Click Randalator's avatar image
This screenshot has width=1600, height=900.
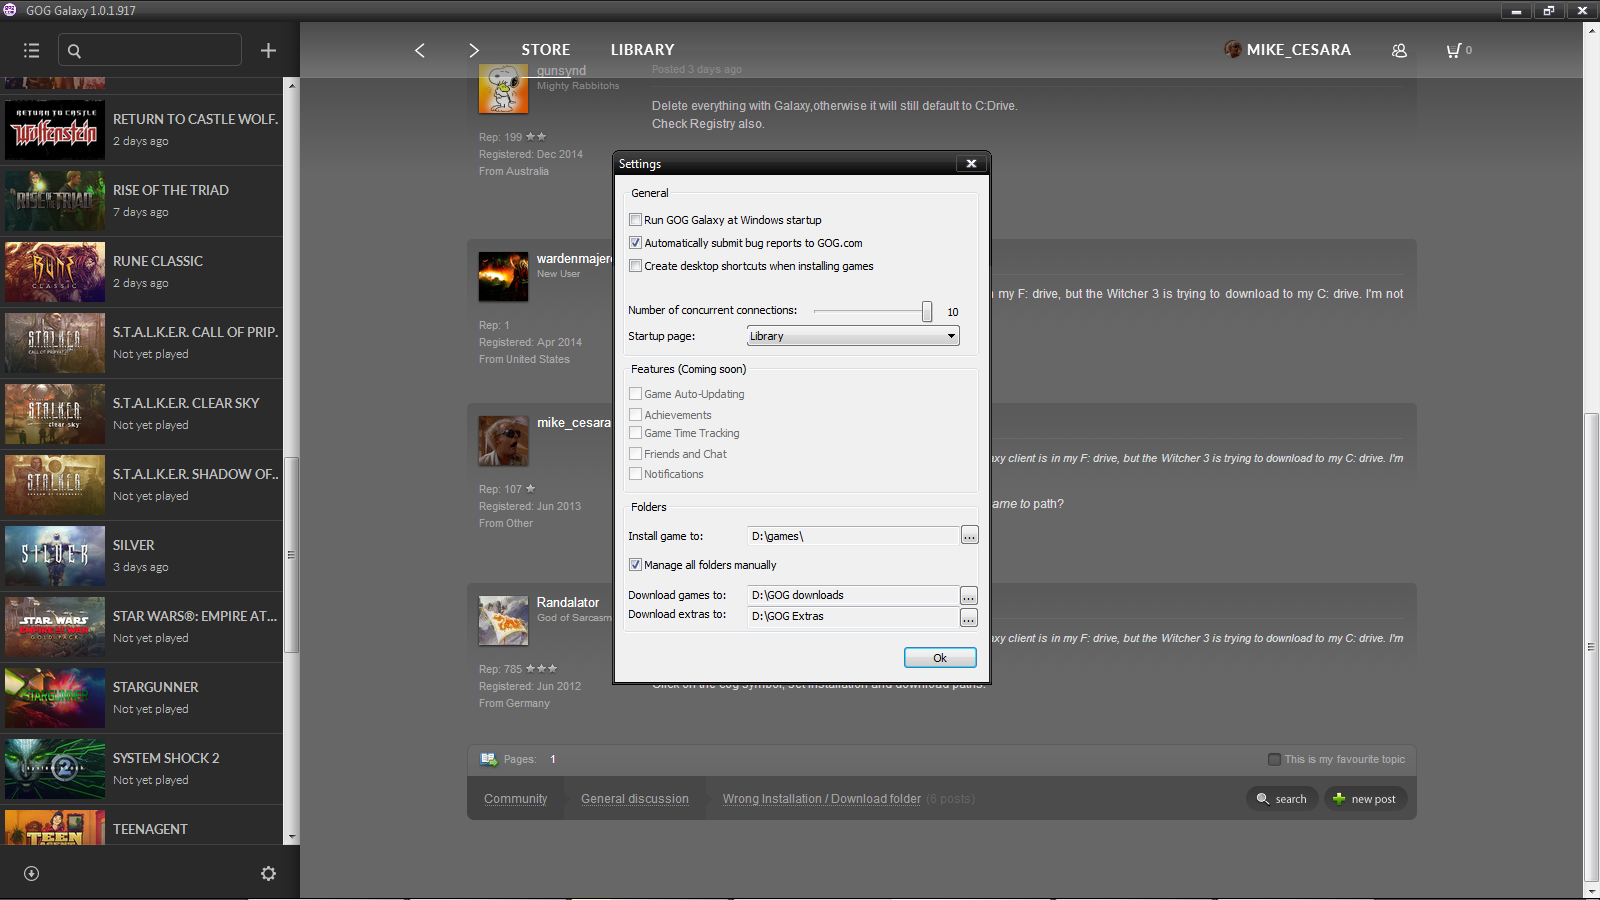[x=503, y=621]
